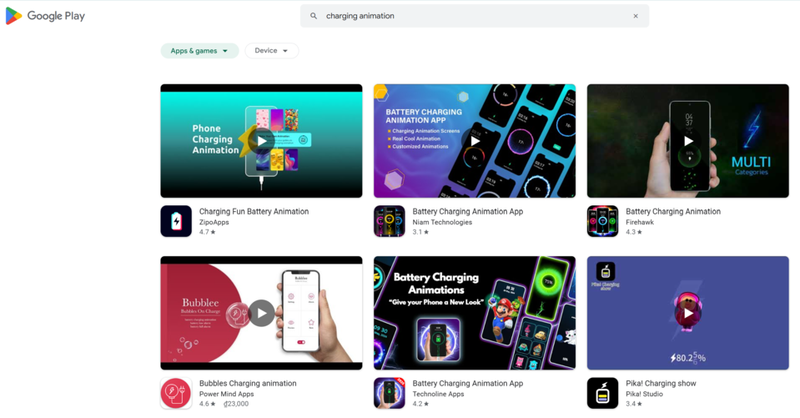The image size is (800, 418).
Task: Click the 3.1 star rating
Action: point(420,232)
